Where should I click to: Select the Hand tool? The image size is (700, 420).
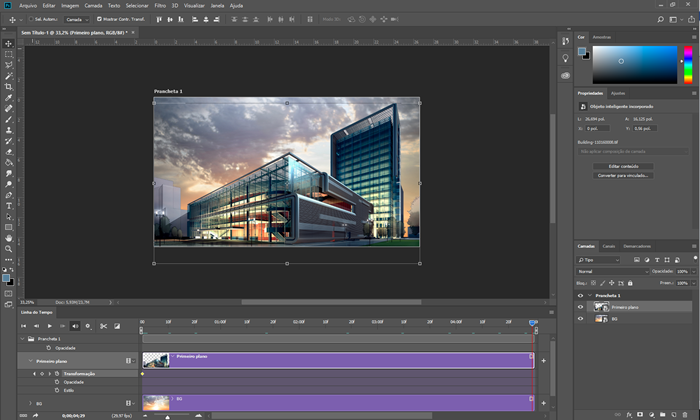tap(8, 238)
